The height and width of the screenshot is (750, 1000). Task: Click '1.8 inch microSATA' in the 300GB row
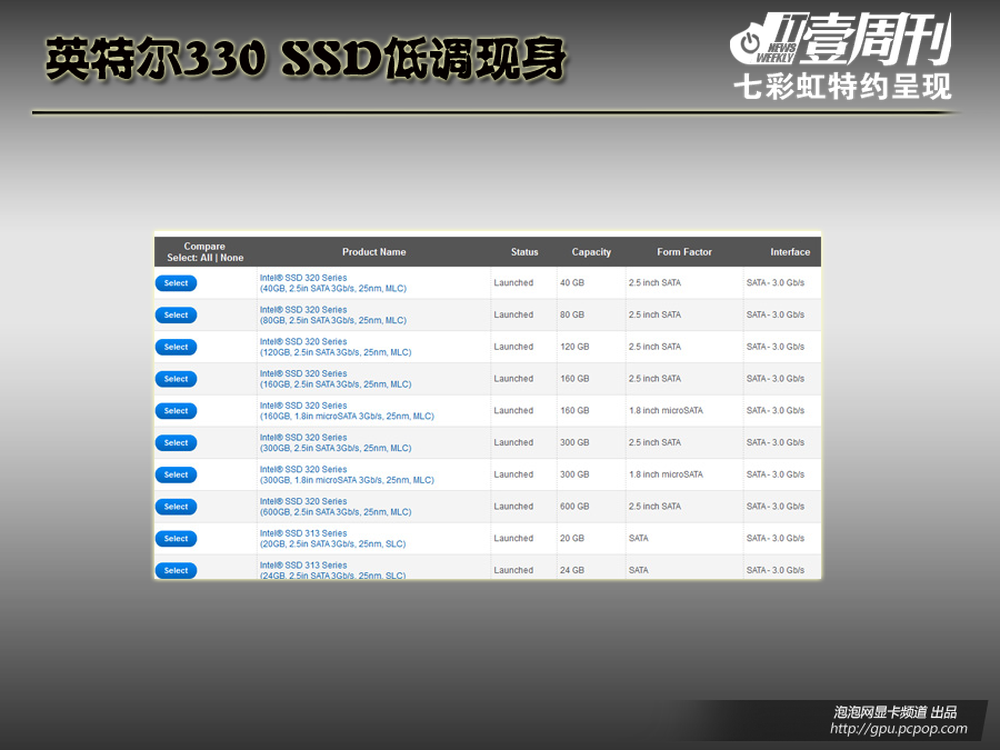[666, 474]
